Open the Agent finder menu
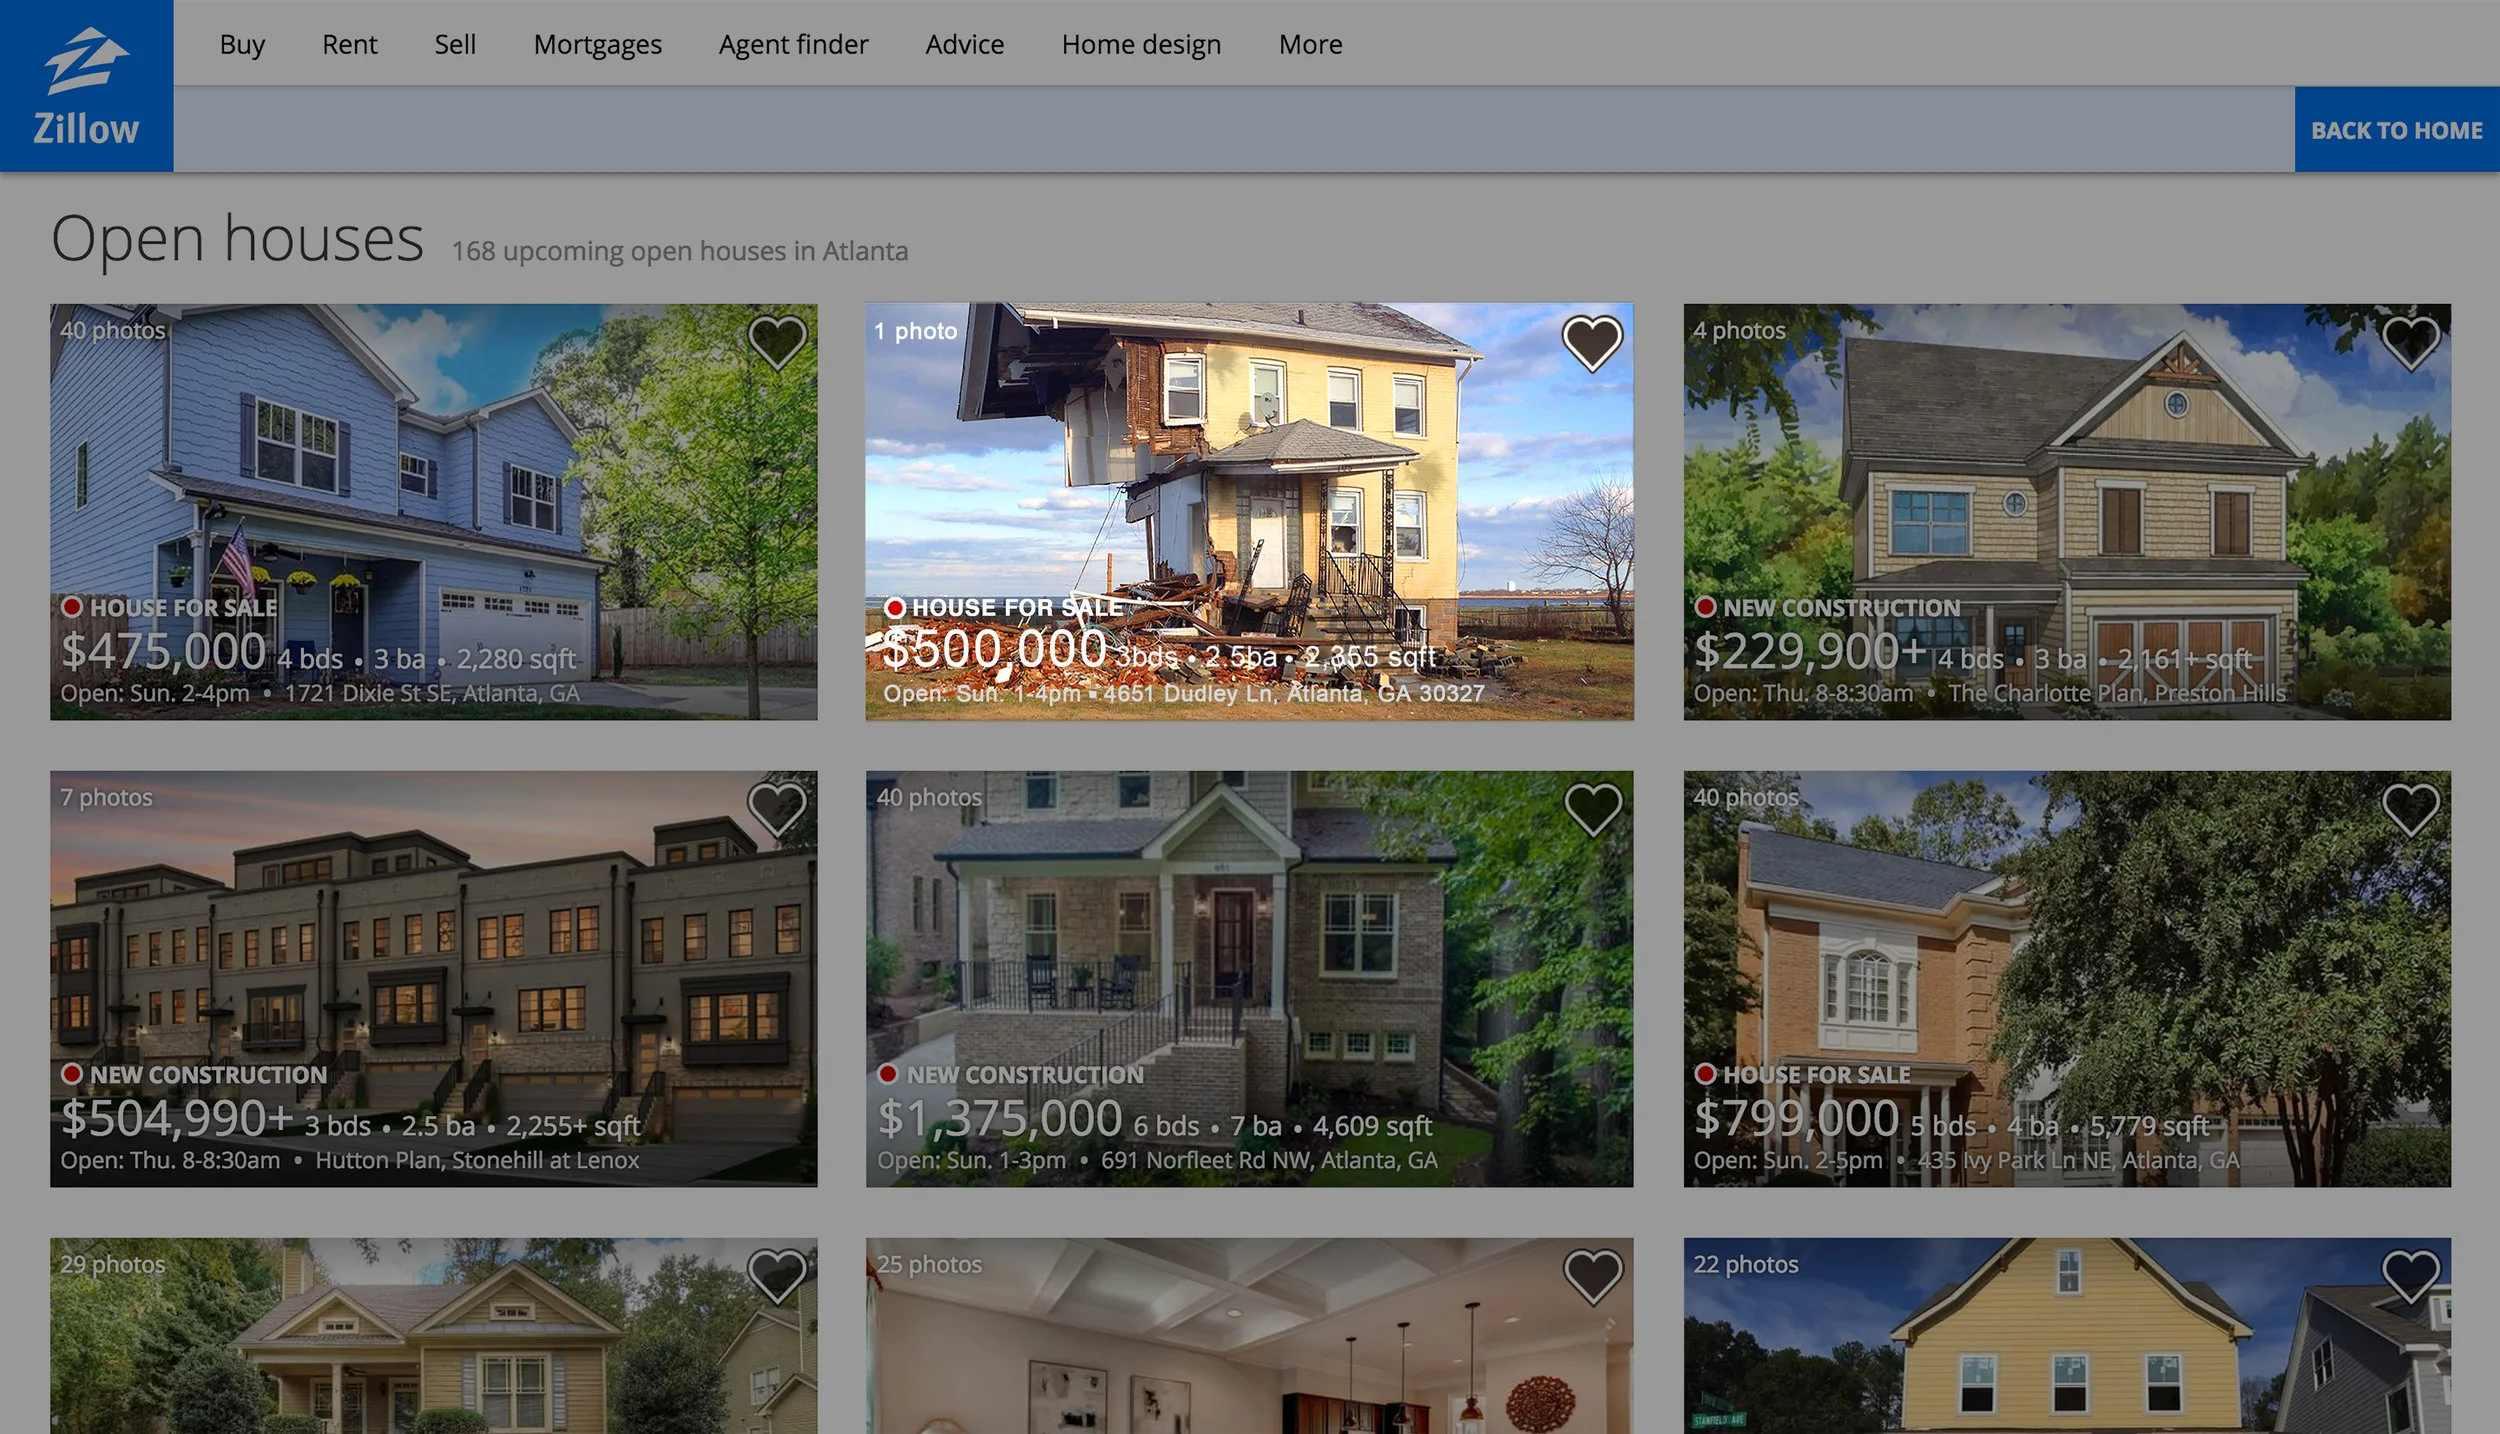The width and height of the screenshot is (2500, 1434). [793, 44]
